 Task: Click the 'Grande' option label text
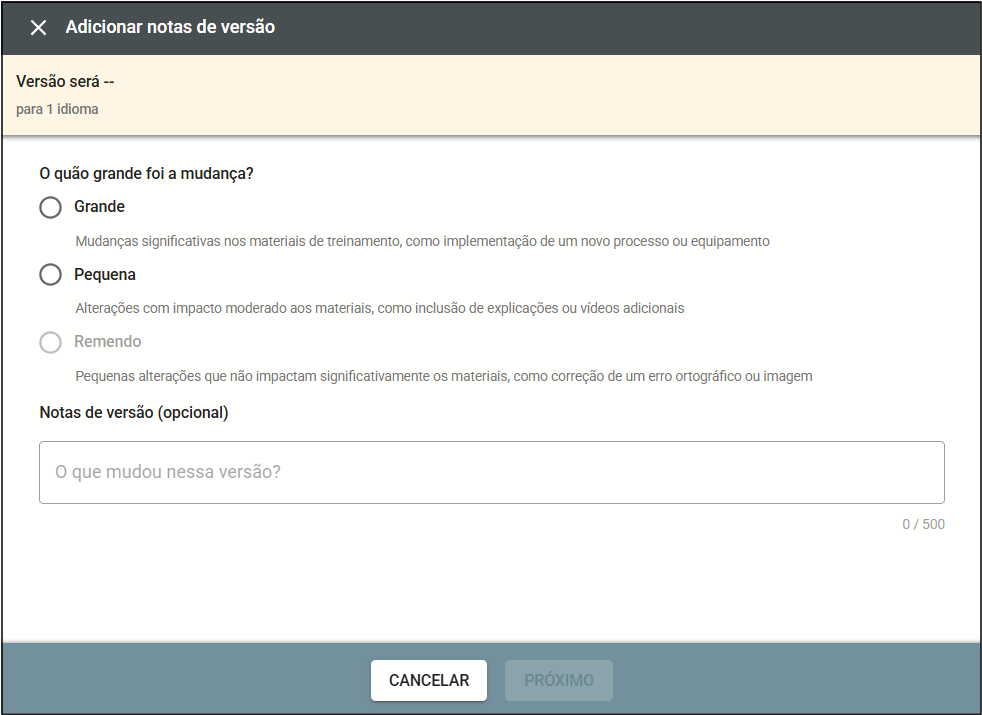point(99,207)
